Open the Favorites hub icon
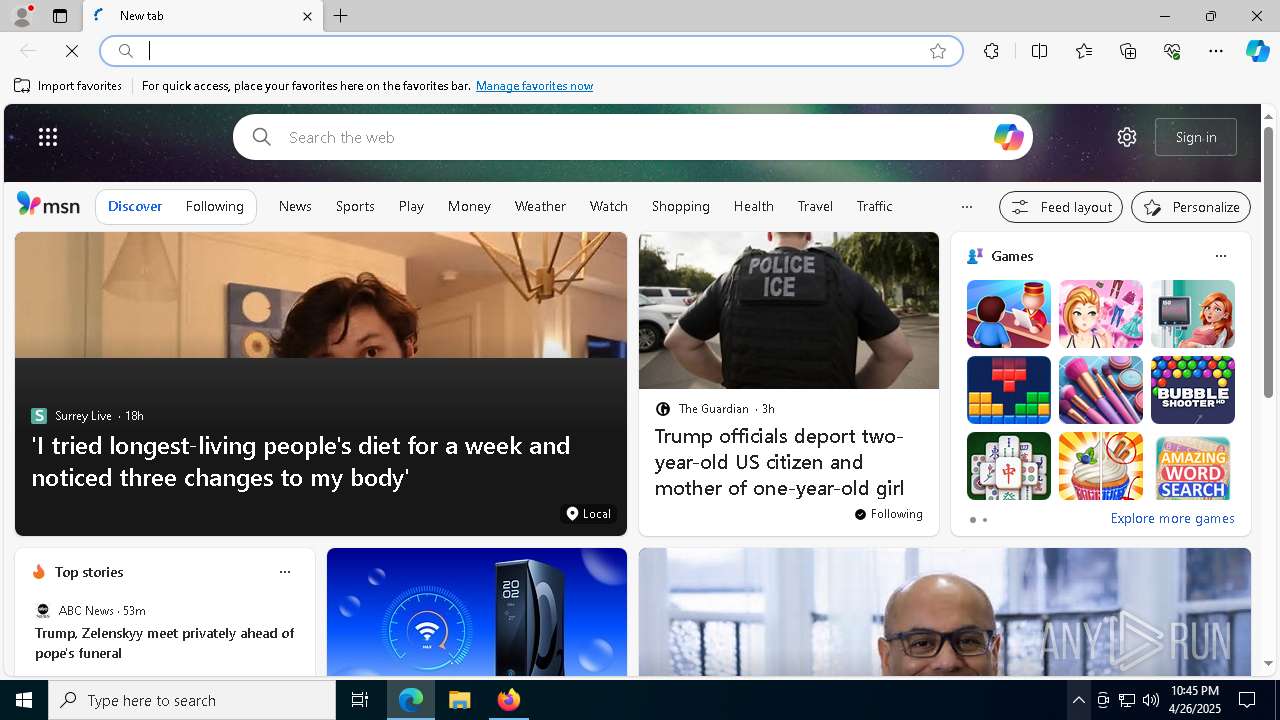 click(x=1084, y=51)
